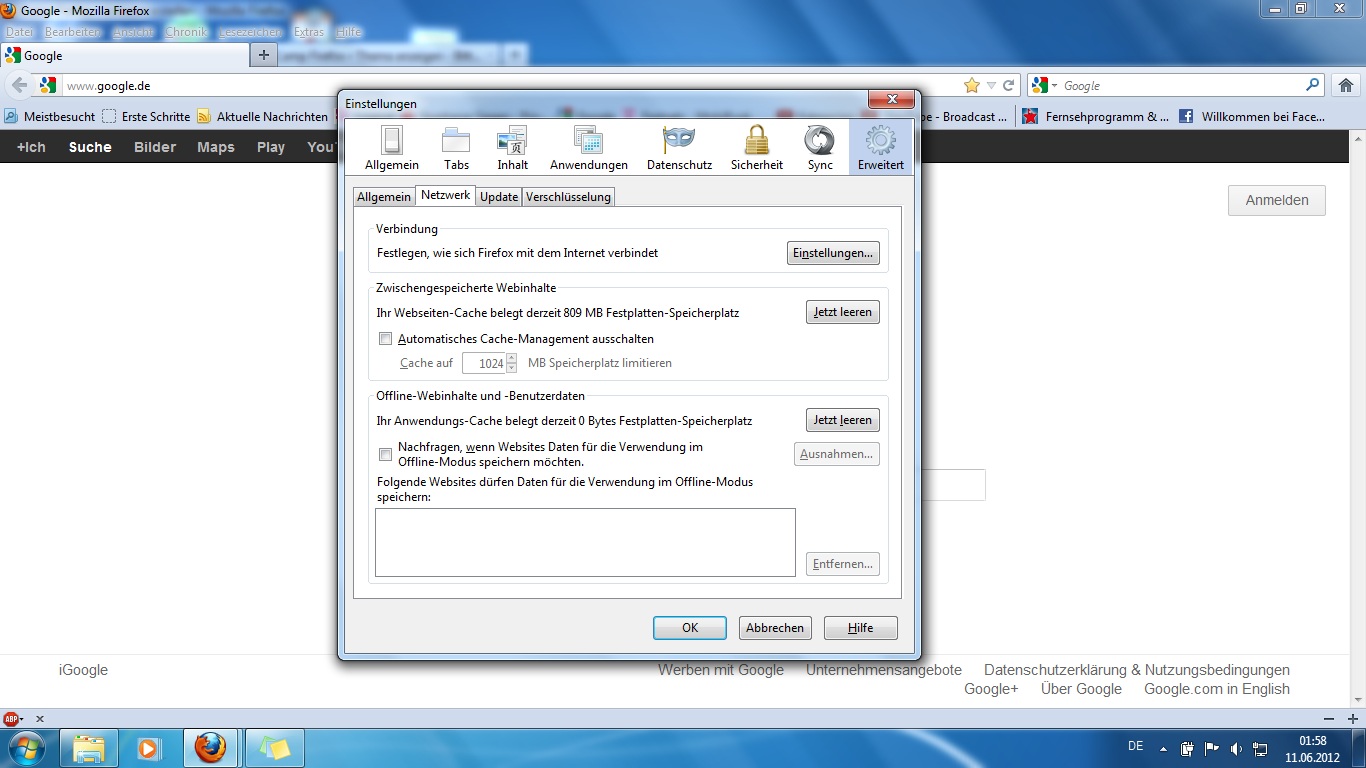1366x768 pixels.
Task: Open the Chronik menu in Firefox
Action: 186,32
